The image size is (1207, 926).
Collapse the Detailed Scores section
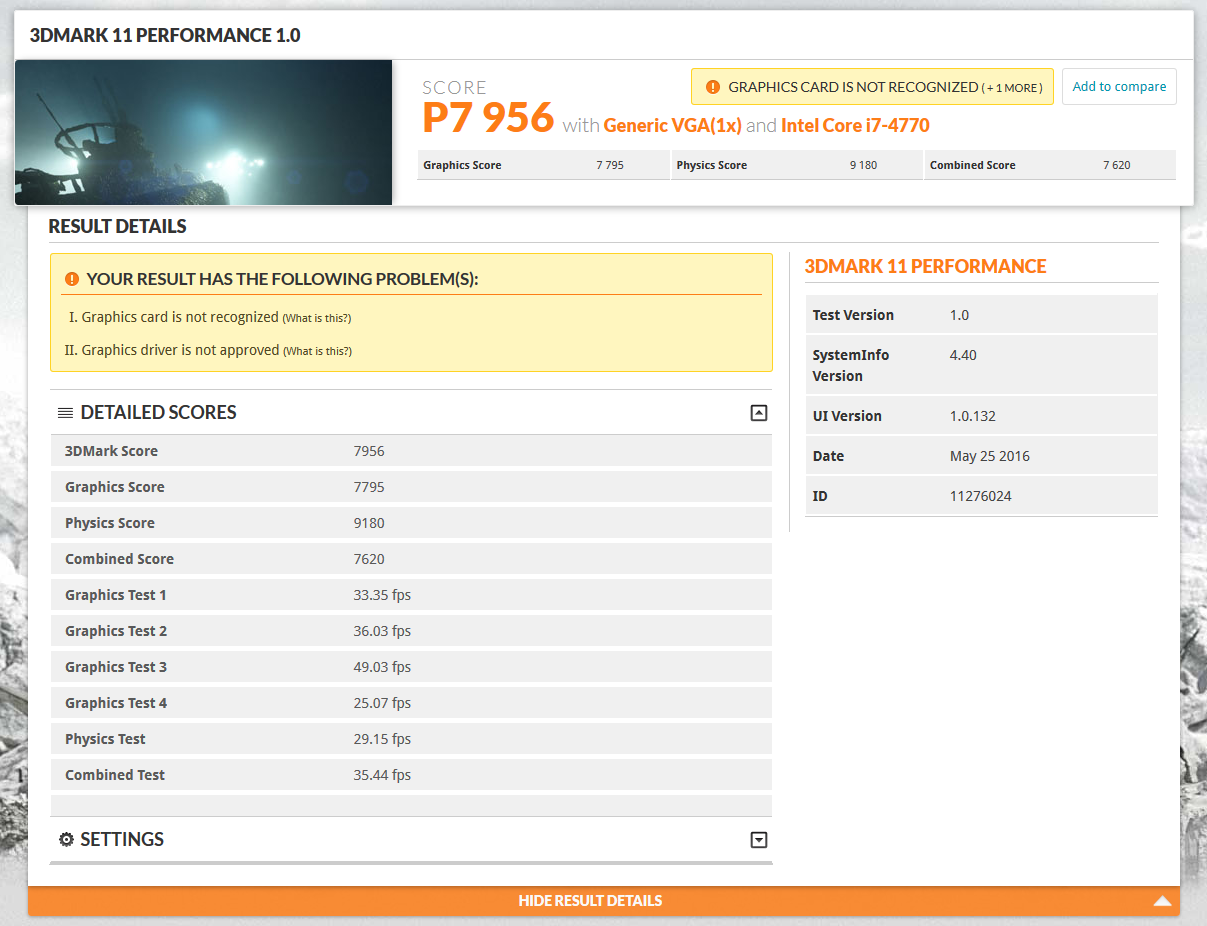pos(758,413)
